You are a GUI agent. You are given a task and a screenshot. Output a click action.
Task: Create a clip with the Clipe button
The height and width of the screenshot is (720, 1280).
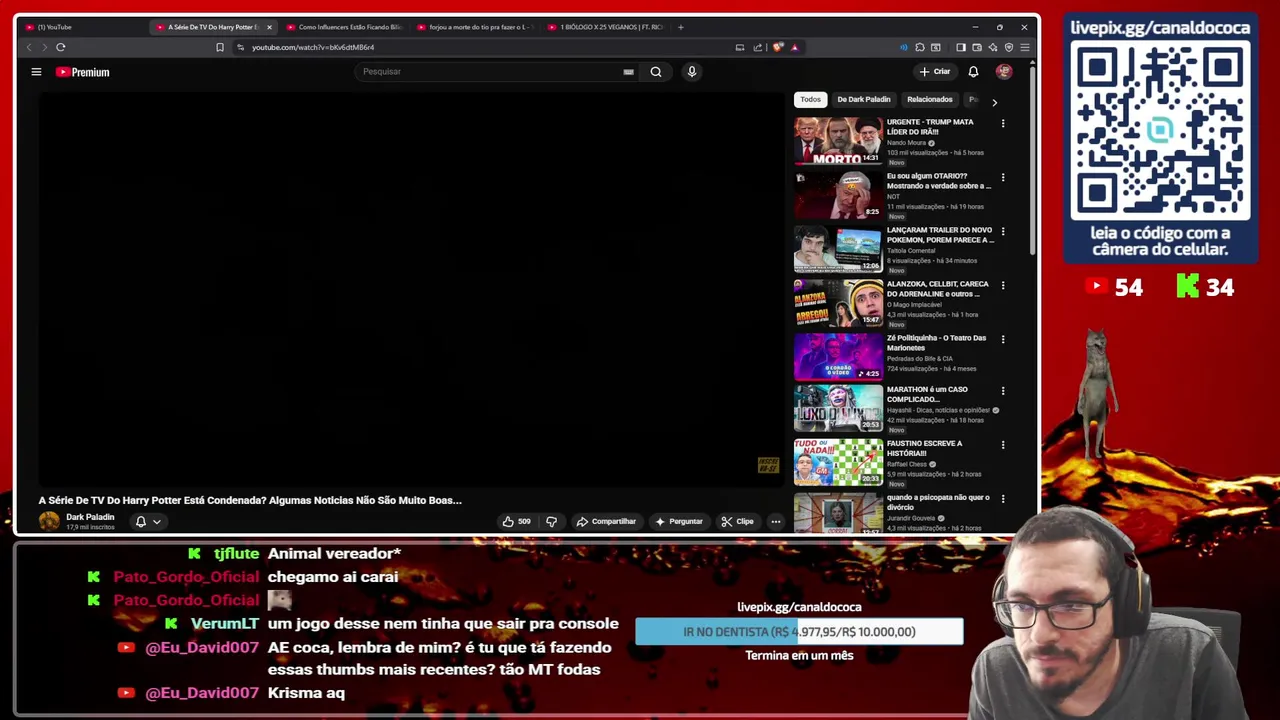pyautogui.click(x=738, y=521)
